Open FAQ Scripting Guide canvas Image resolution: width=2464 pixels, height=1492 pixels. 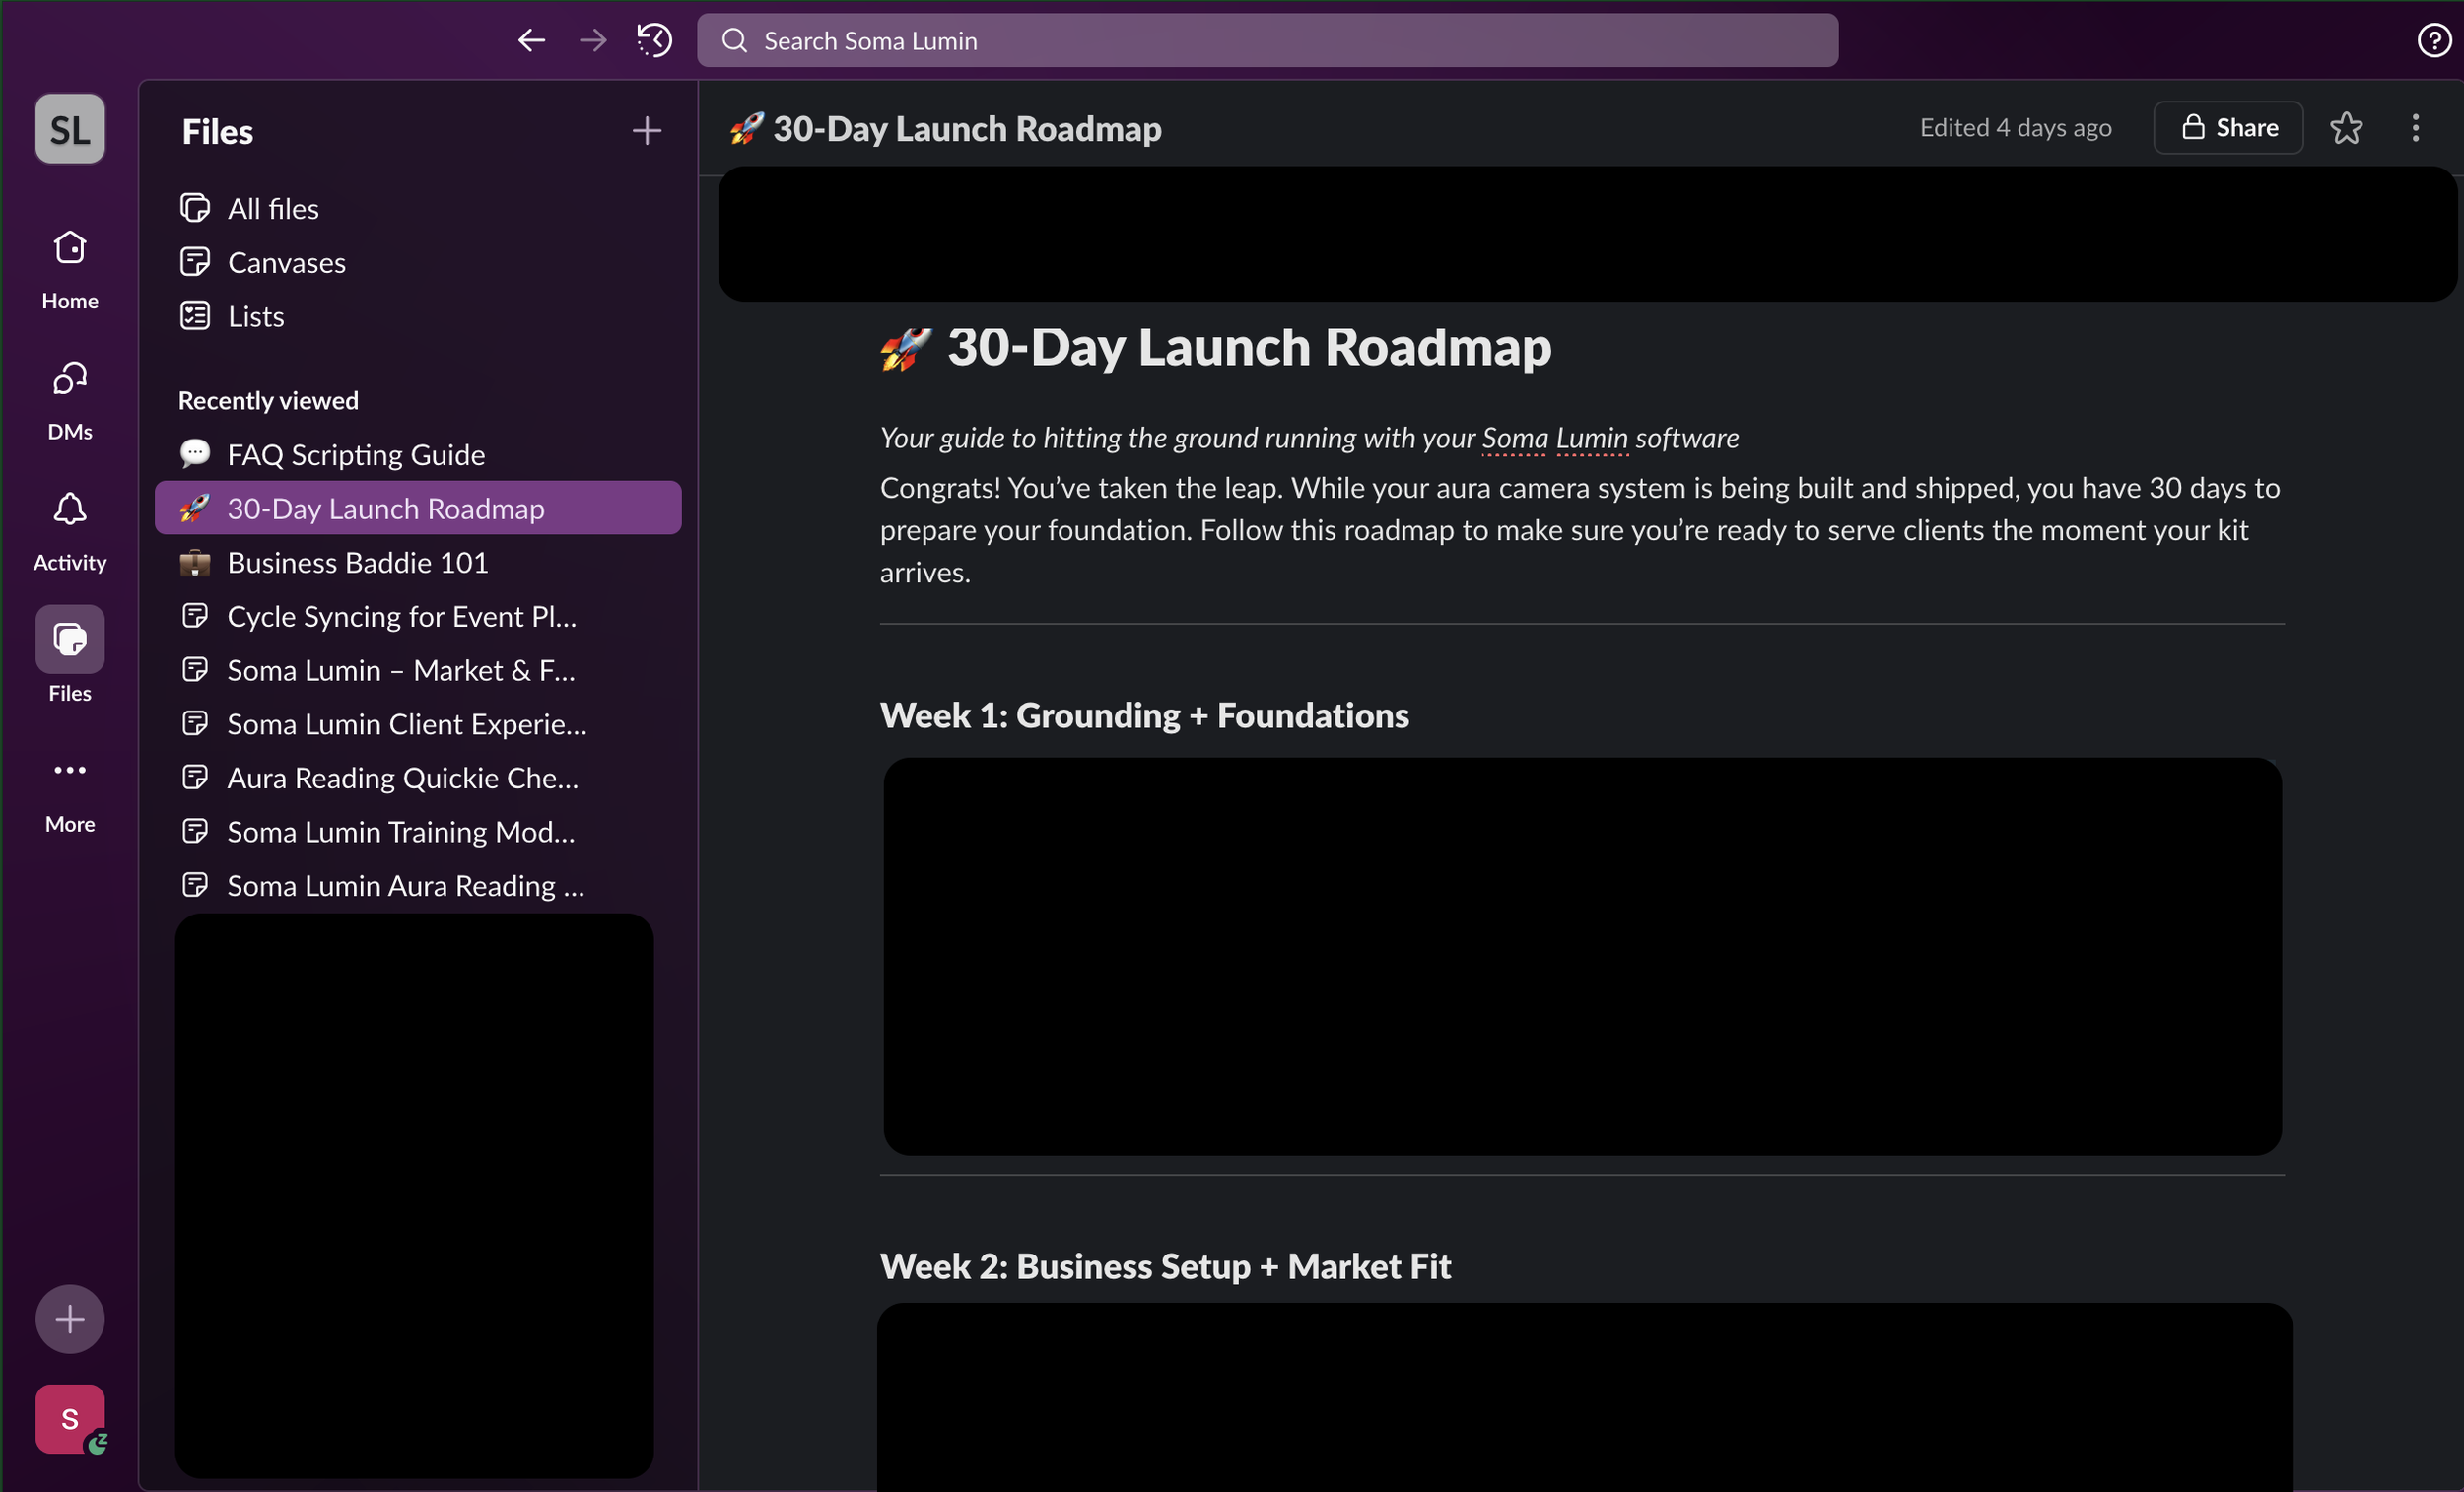point(355,454)
